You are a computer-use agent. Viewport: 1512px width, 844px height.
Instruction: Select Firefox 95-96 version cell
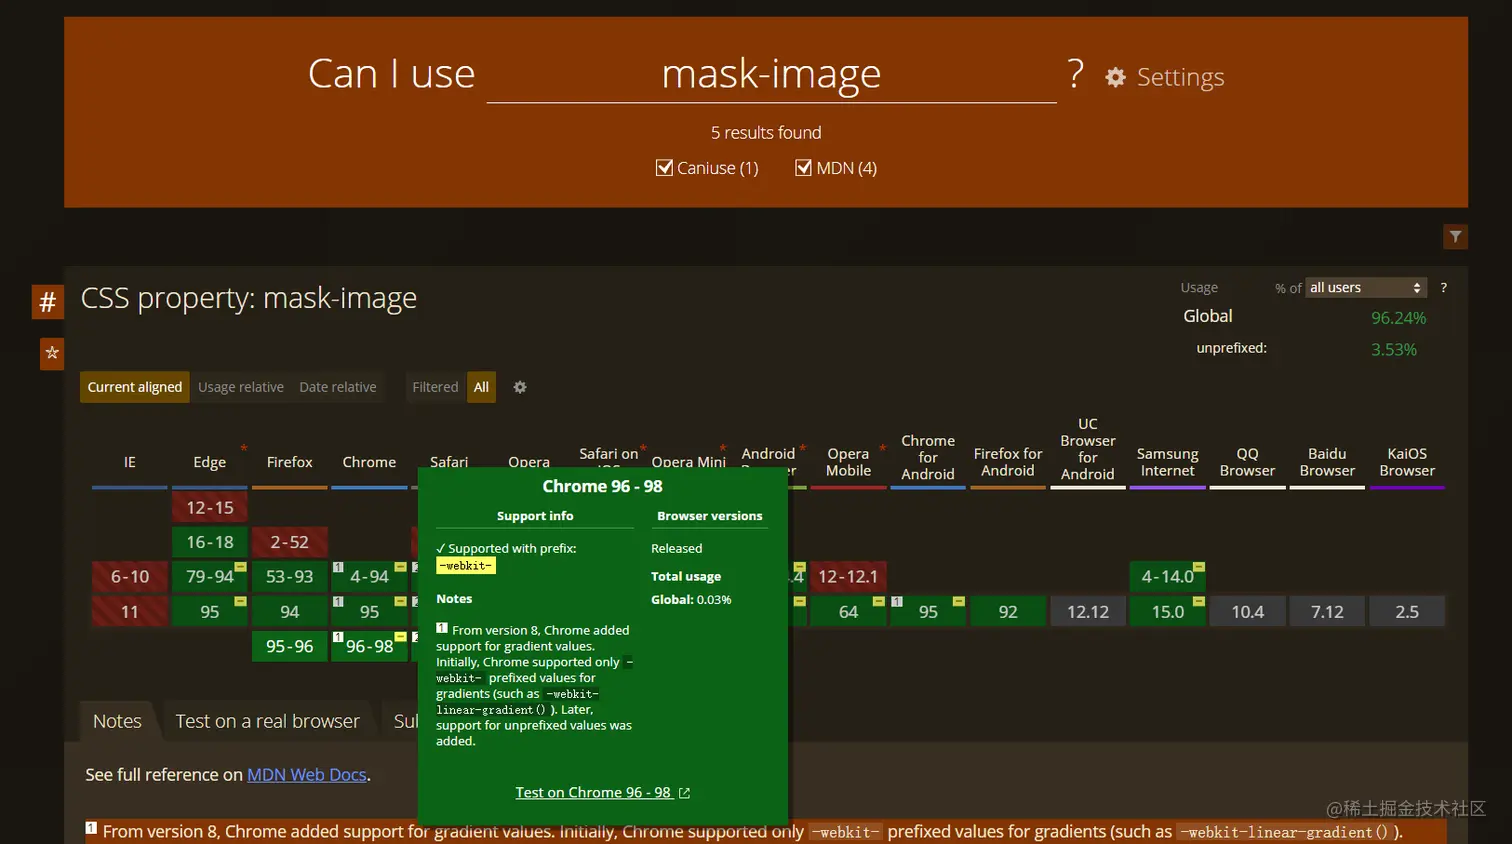click(290, 647)
